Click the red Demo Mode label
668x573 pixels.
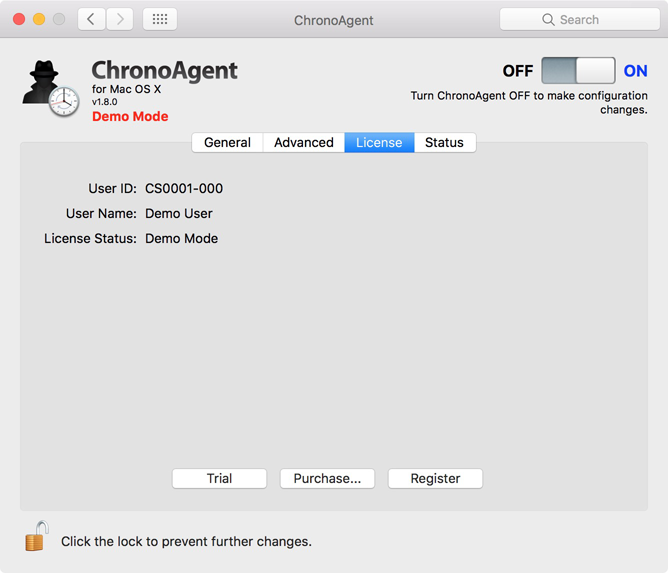click(130, 116)
